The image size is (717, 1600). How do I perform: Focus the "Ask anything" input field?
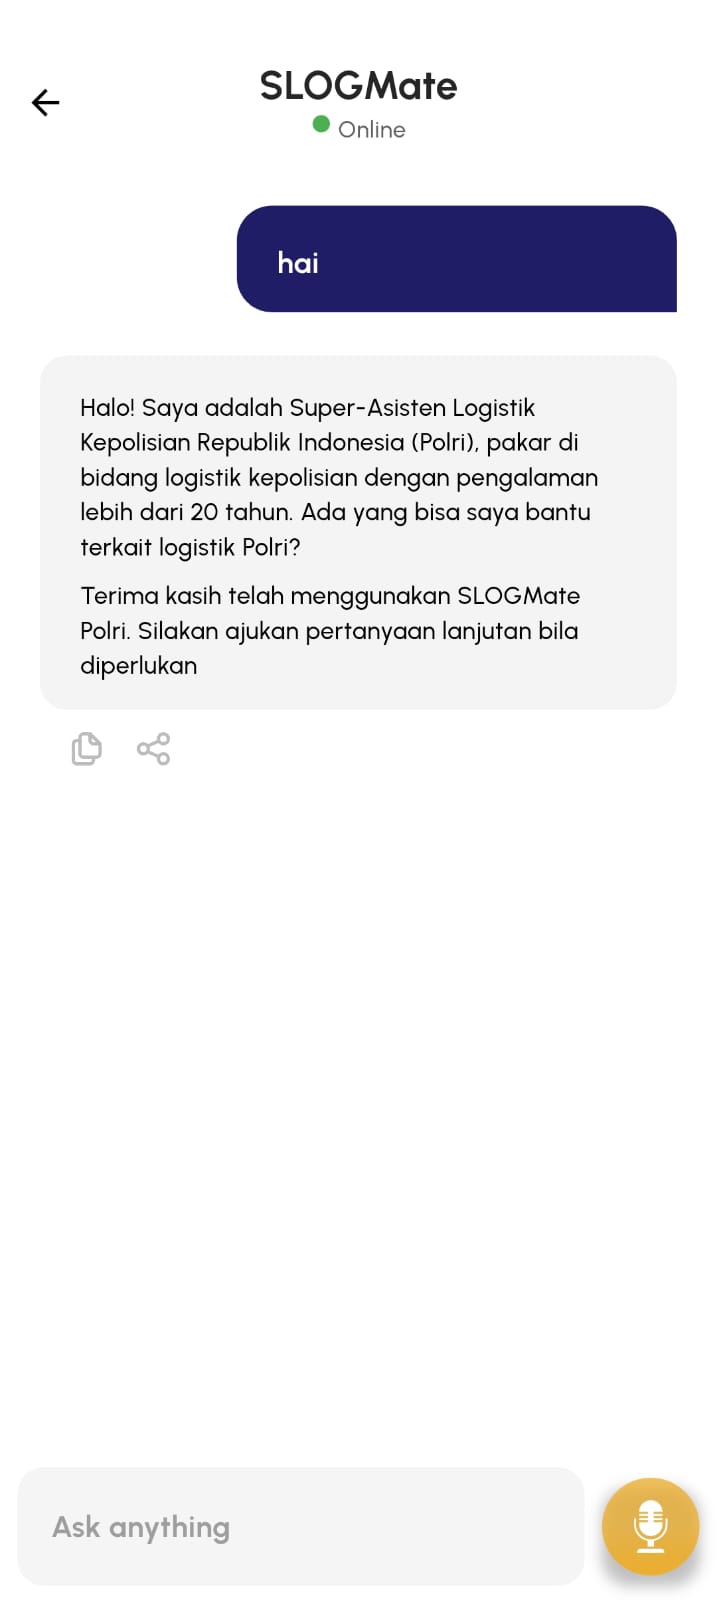point(301,1526)
